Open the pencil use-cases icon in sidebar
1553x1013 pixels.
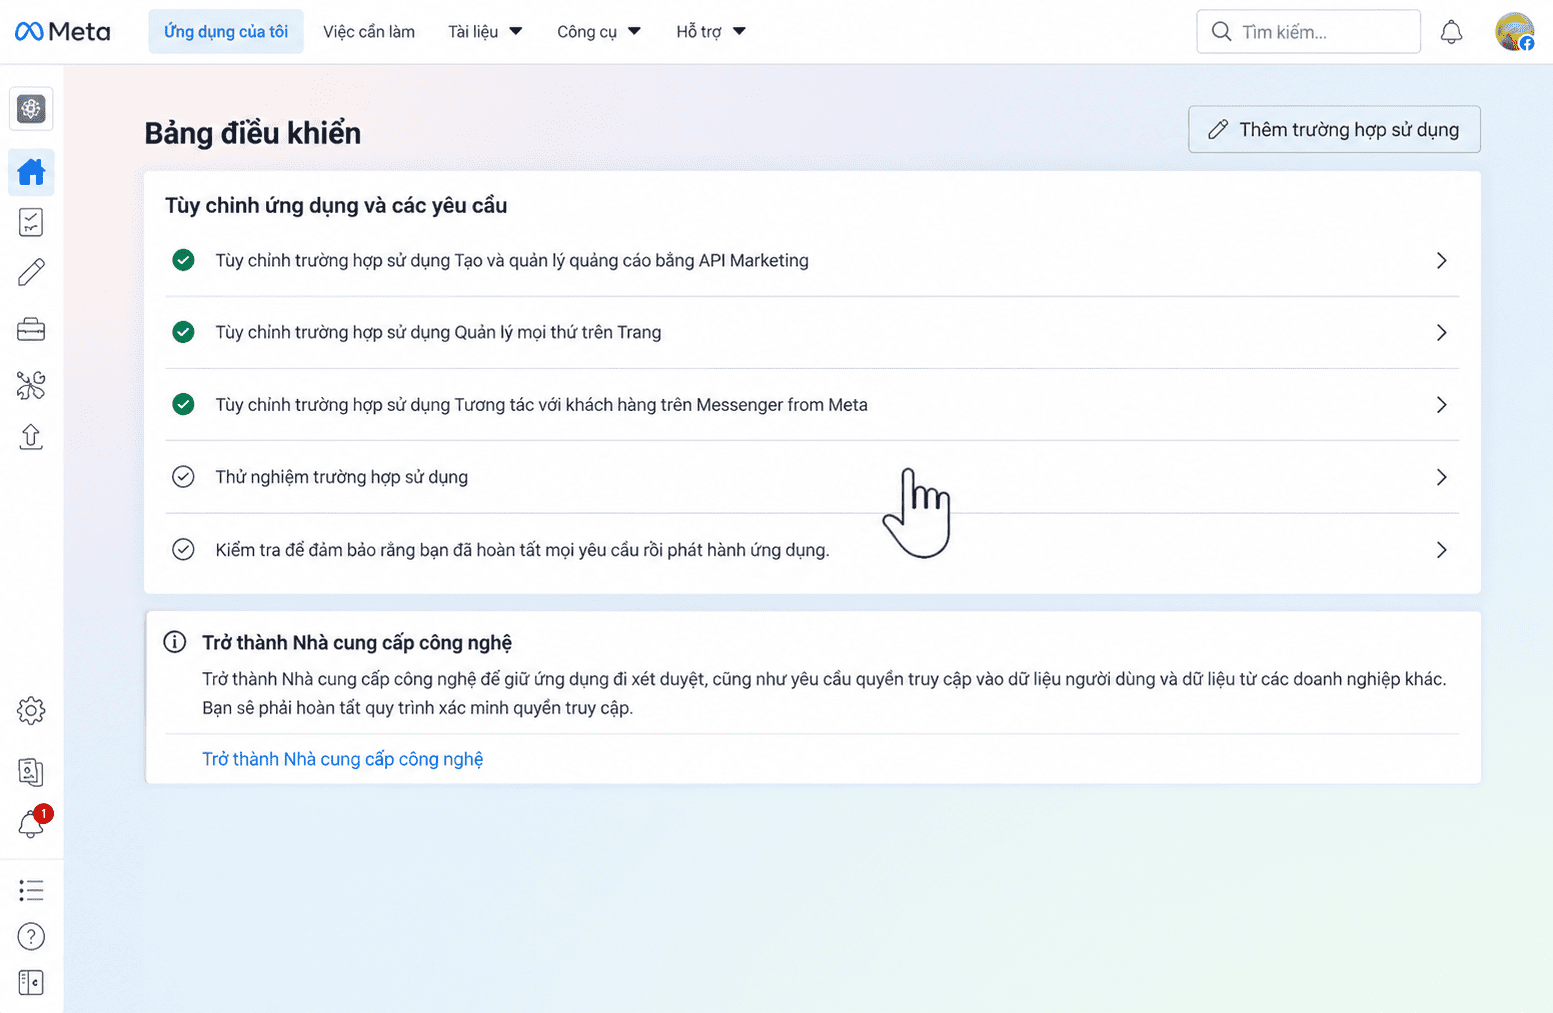[31, 272]
